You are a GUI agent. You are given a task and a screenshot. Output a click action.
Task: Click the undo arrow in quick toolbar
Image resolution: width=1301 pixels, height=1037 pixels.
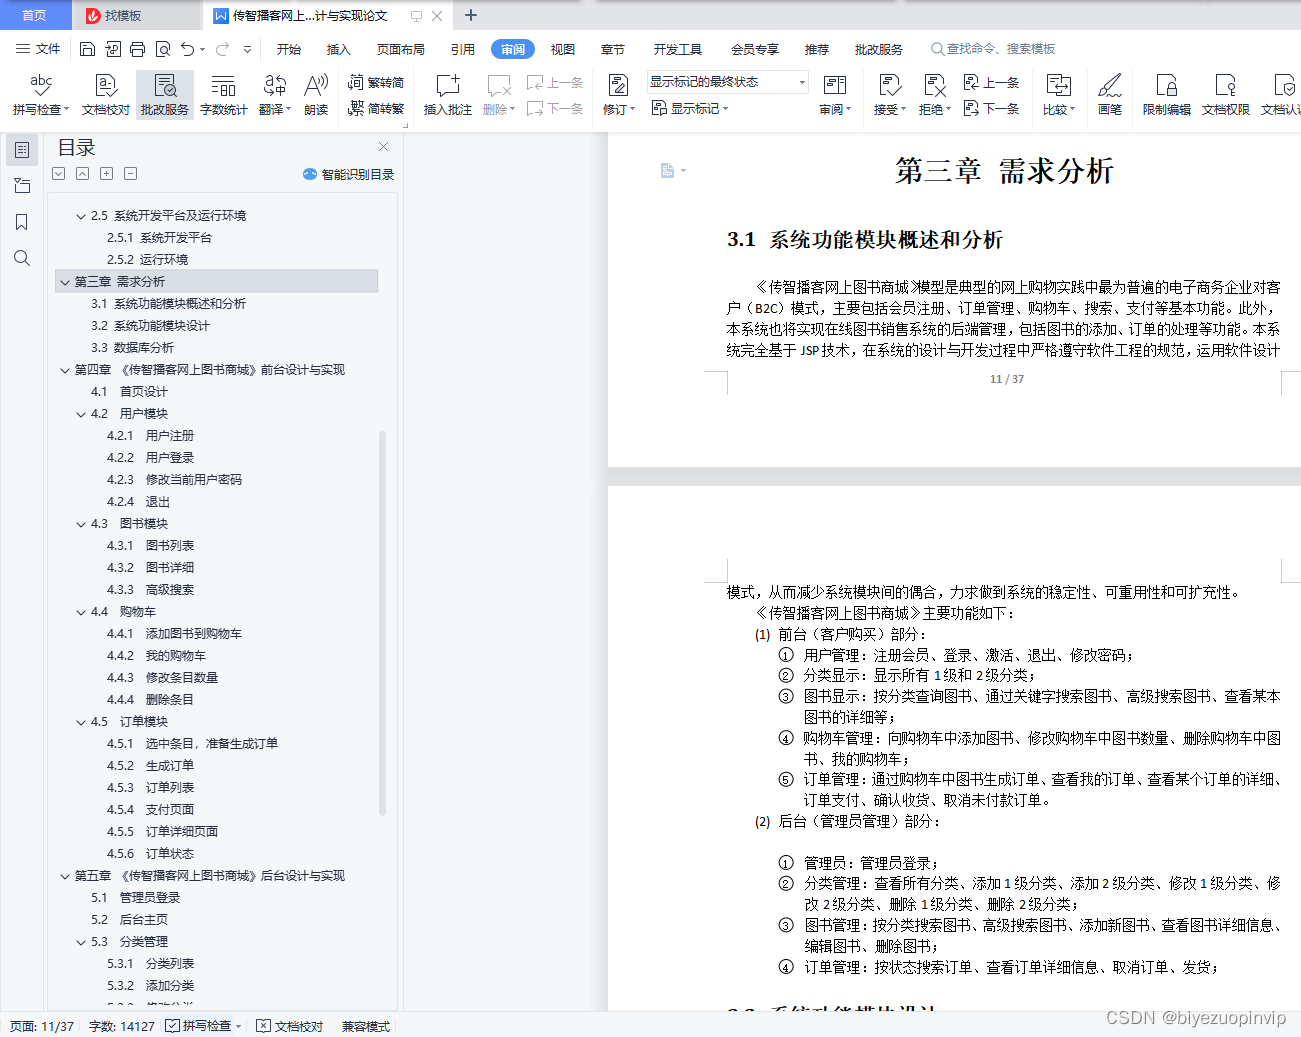(x=187, y=49)
